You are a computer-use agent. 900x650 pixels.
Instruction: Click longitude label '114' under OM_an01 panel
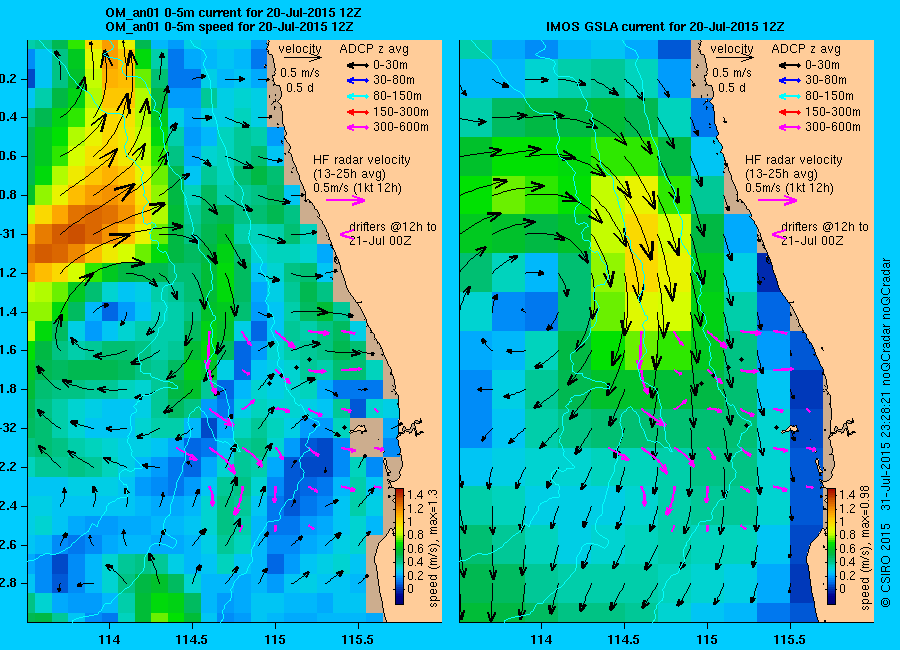pos(109,639)
